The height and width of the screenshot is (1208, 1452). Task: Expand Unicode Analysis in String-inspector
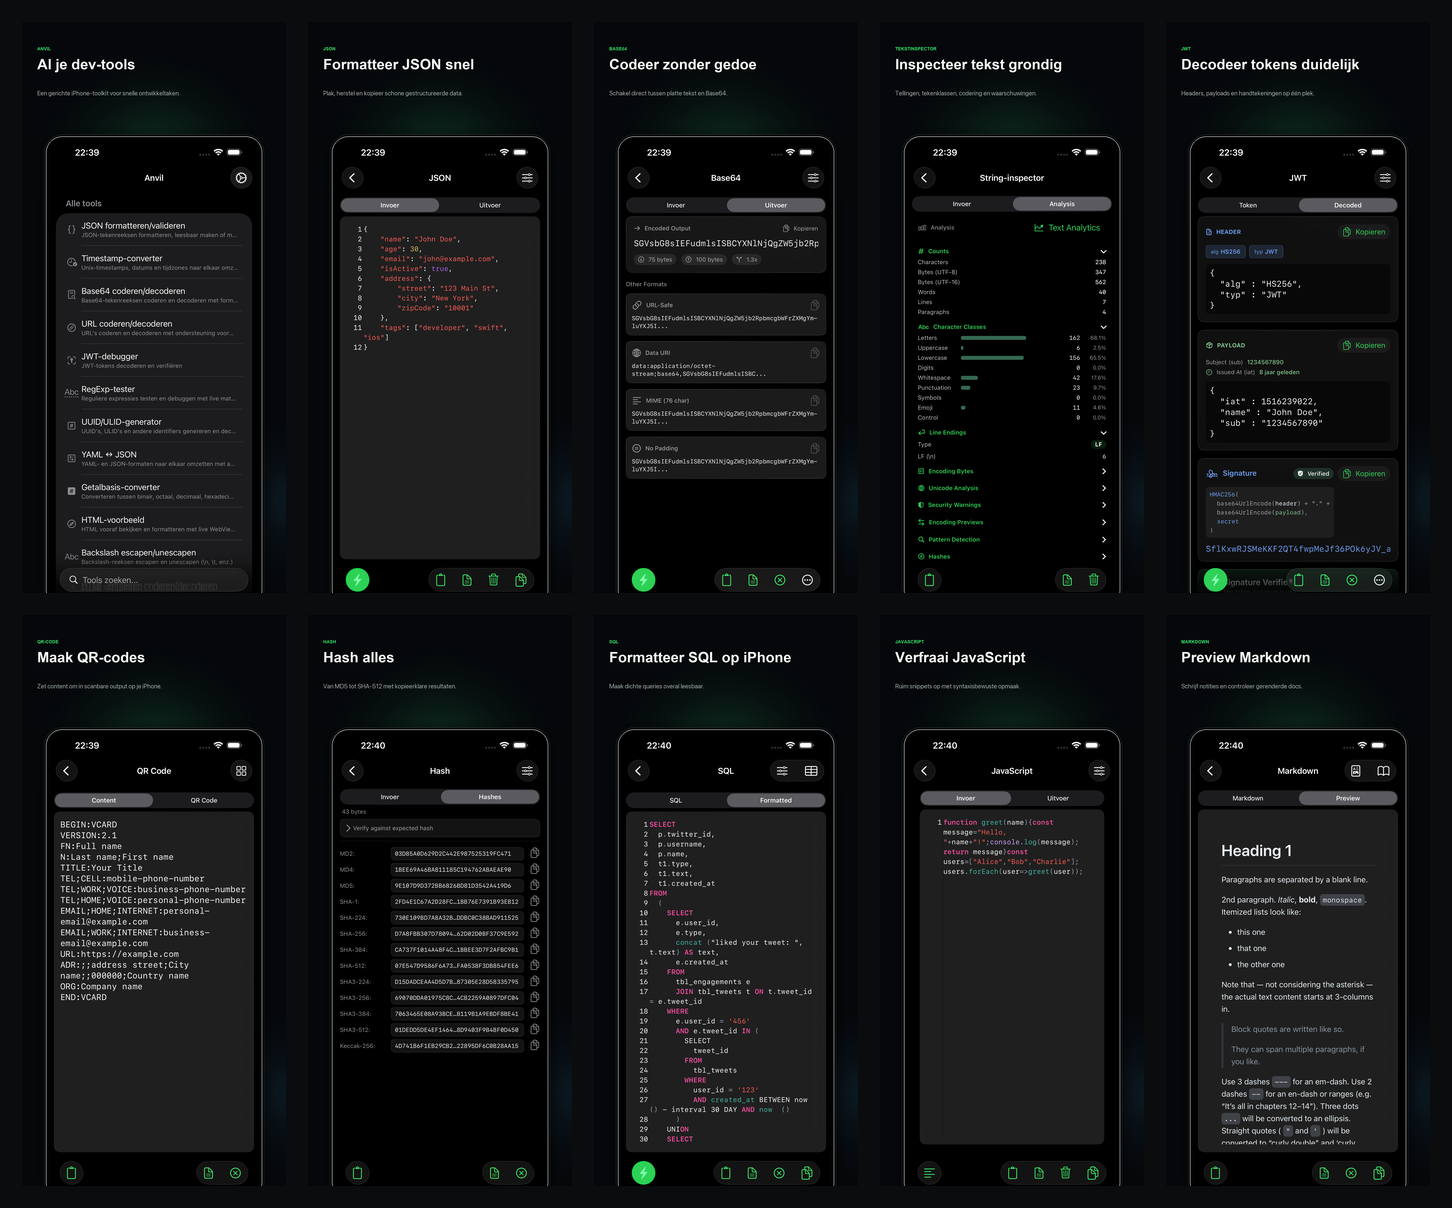click(x=1012, y=488)
